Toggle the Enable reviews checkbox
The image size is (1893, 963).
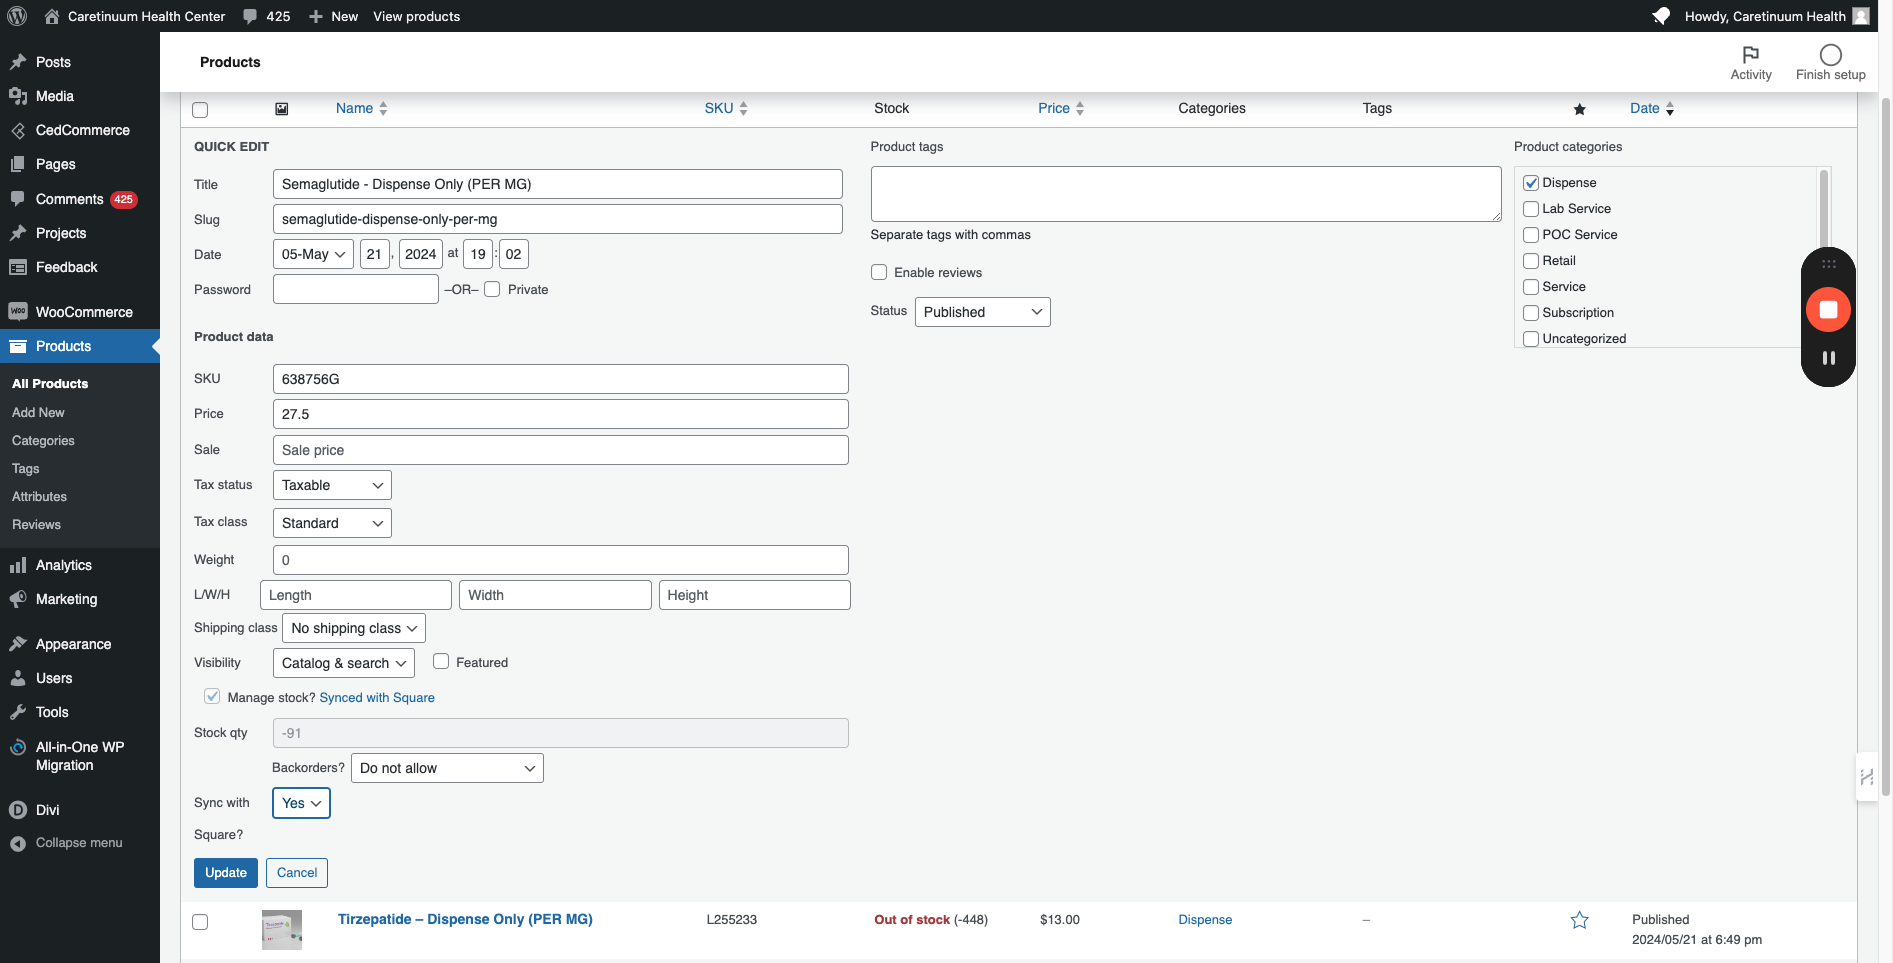[879, 272]
